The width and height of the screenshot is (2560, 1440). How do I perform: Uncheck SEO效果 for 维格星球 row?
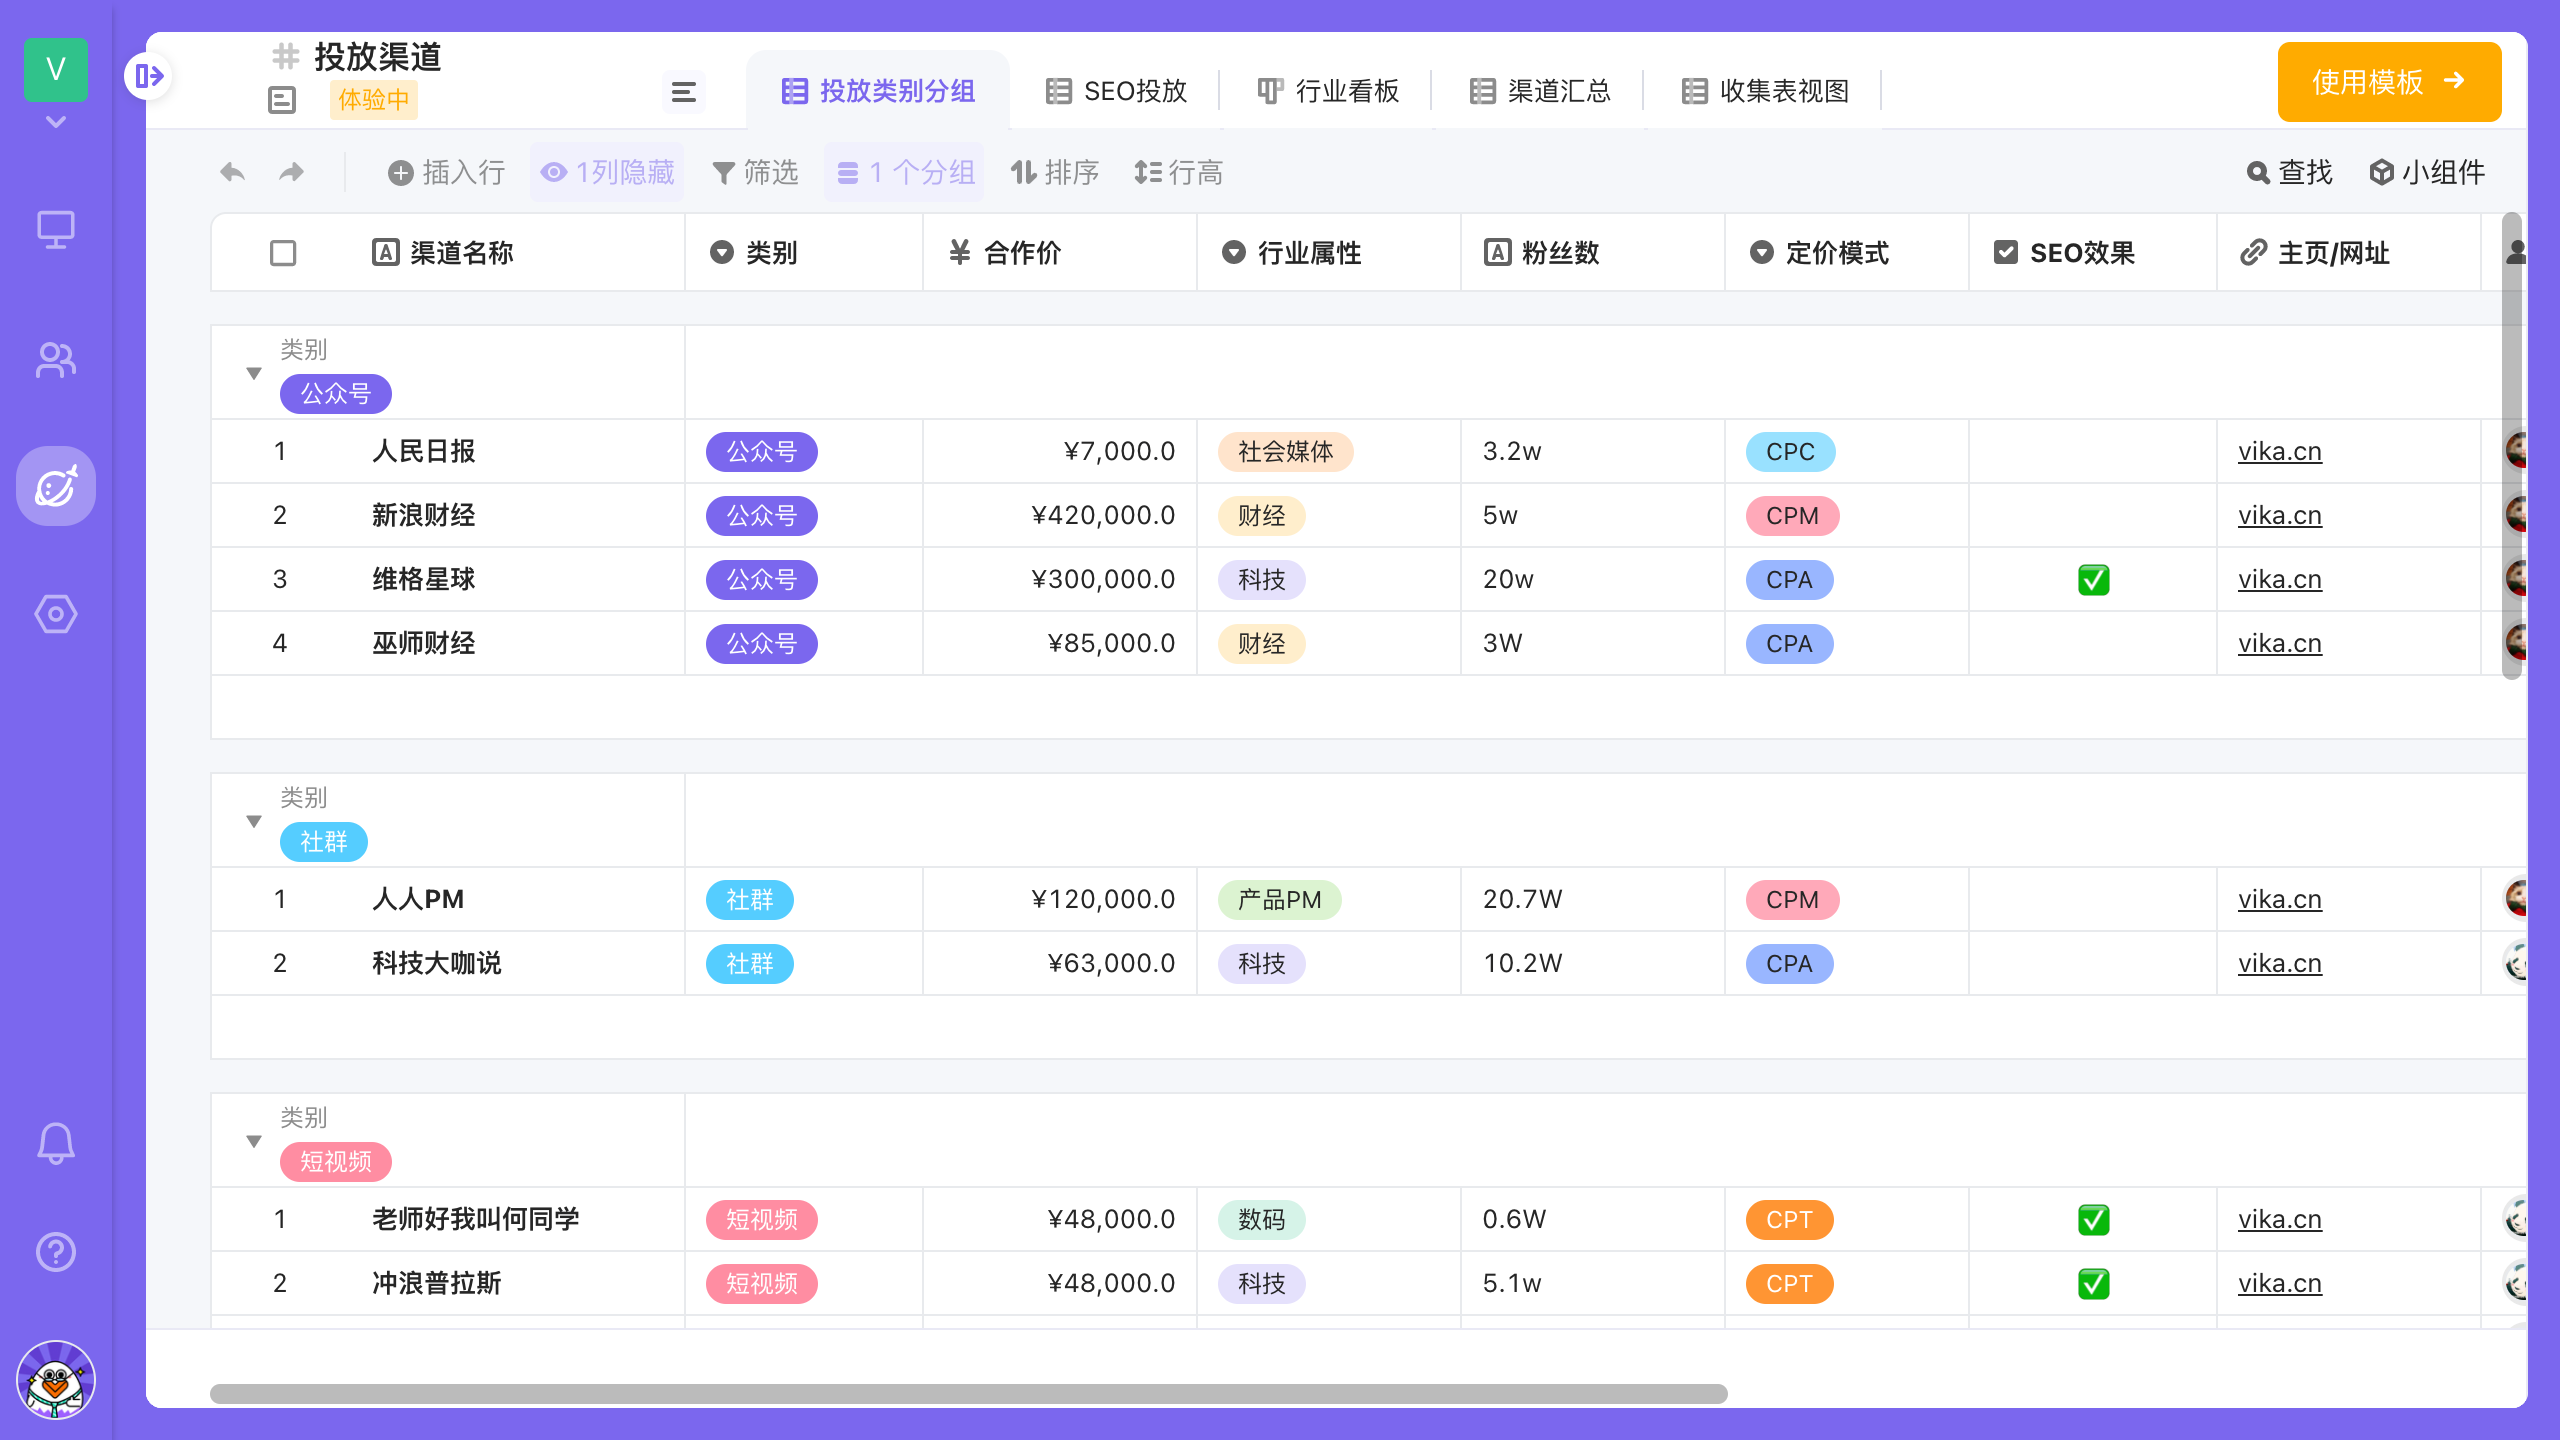tap(2093, 580)
